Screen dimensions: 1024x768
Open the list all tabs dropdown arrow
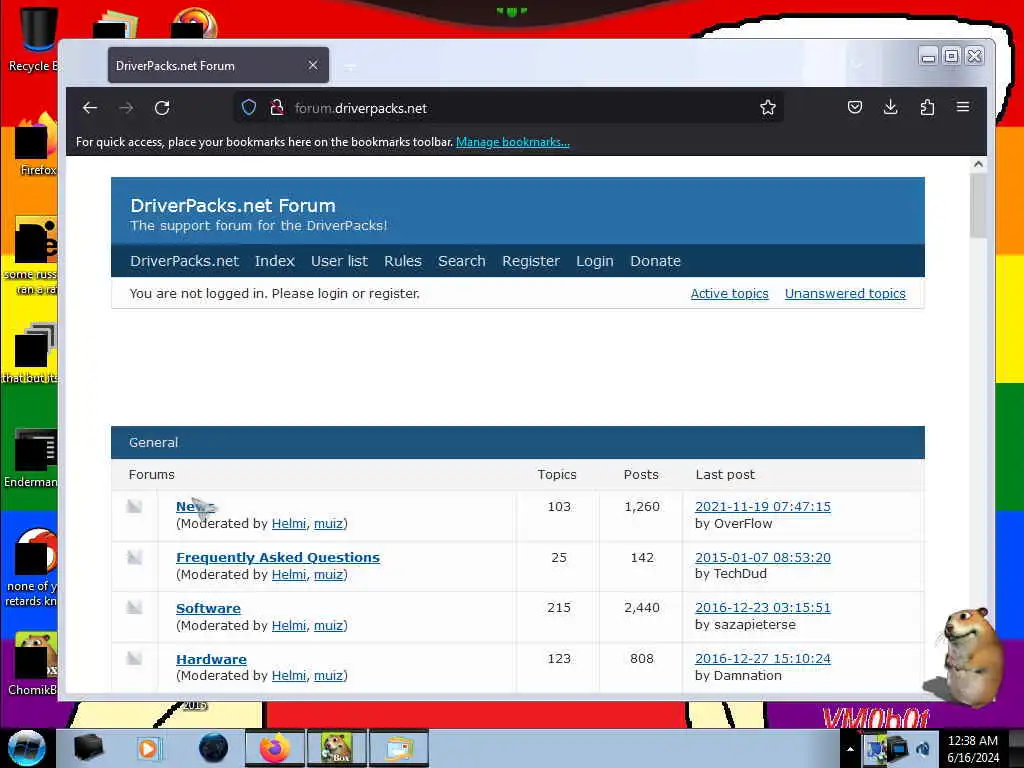(x=857, y=65)
